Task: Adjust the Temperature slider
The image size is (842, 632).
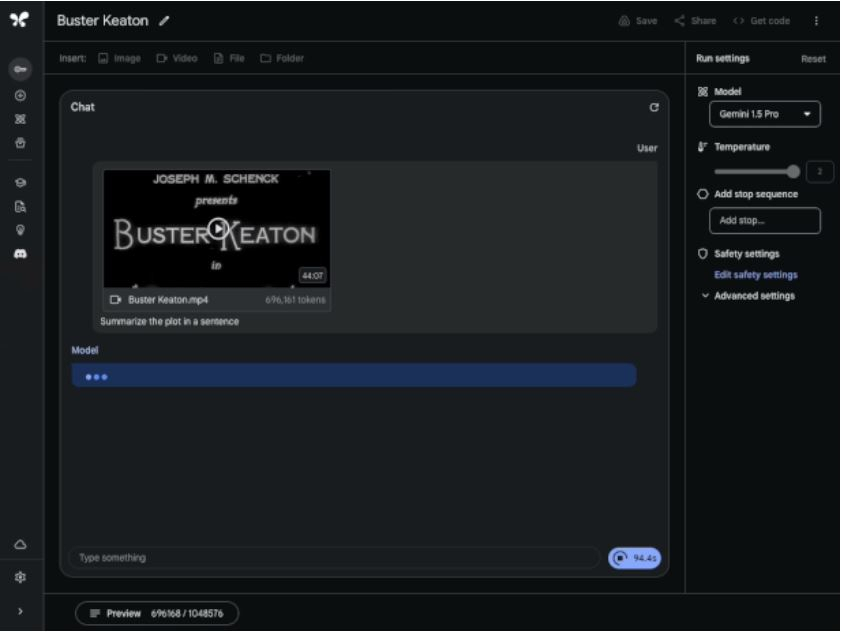Action: [757, 172]
